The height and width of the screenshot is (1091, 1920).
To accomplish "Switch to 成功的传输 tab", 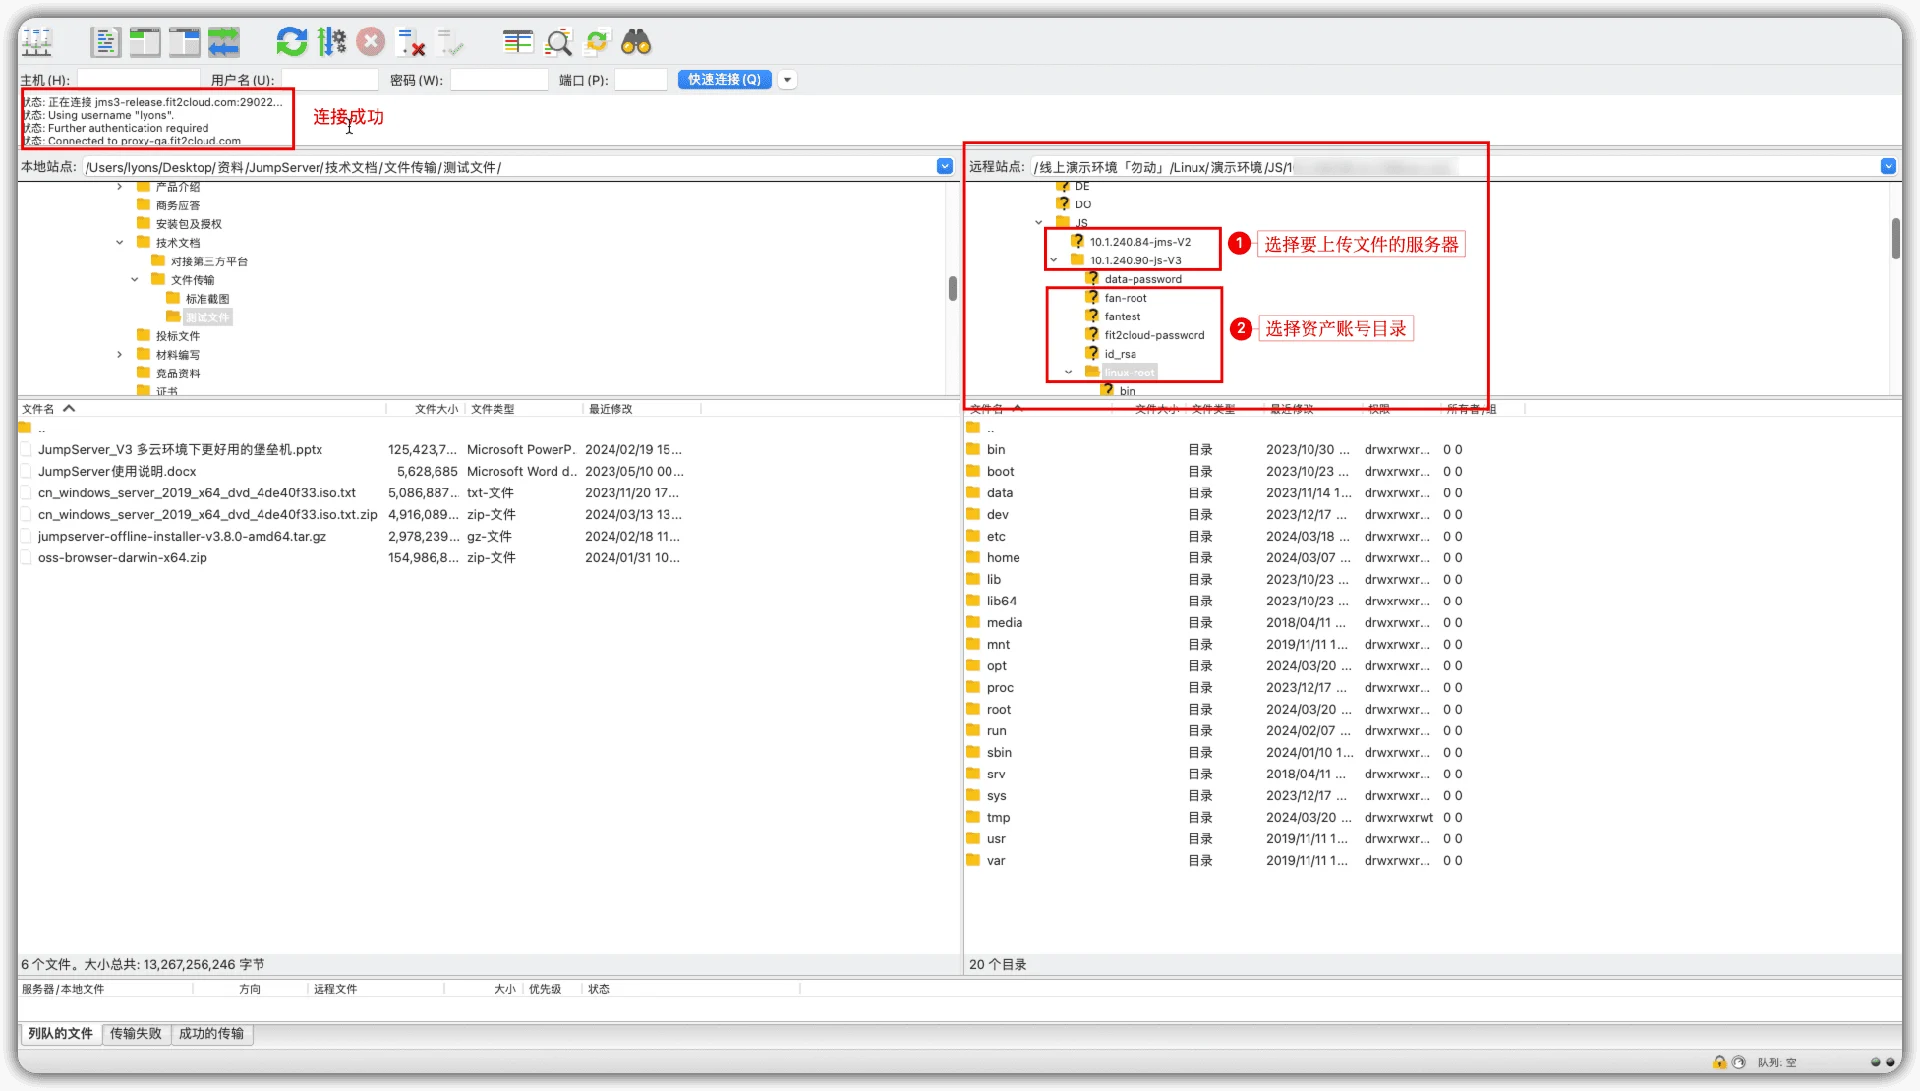I will pyautogui.click(x=211, y=1034).
